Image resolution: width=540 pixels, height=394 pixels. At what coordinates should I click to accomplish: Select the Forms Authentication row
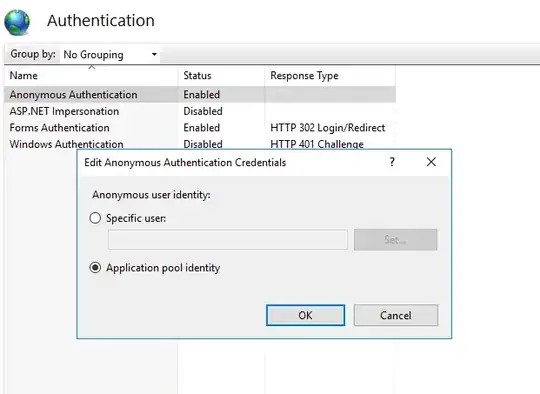200,127
